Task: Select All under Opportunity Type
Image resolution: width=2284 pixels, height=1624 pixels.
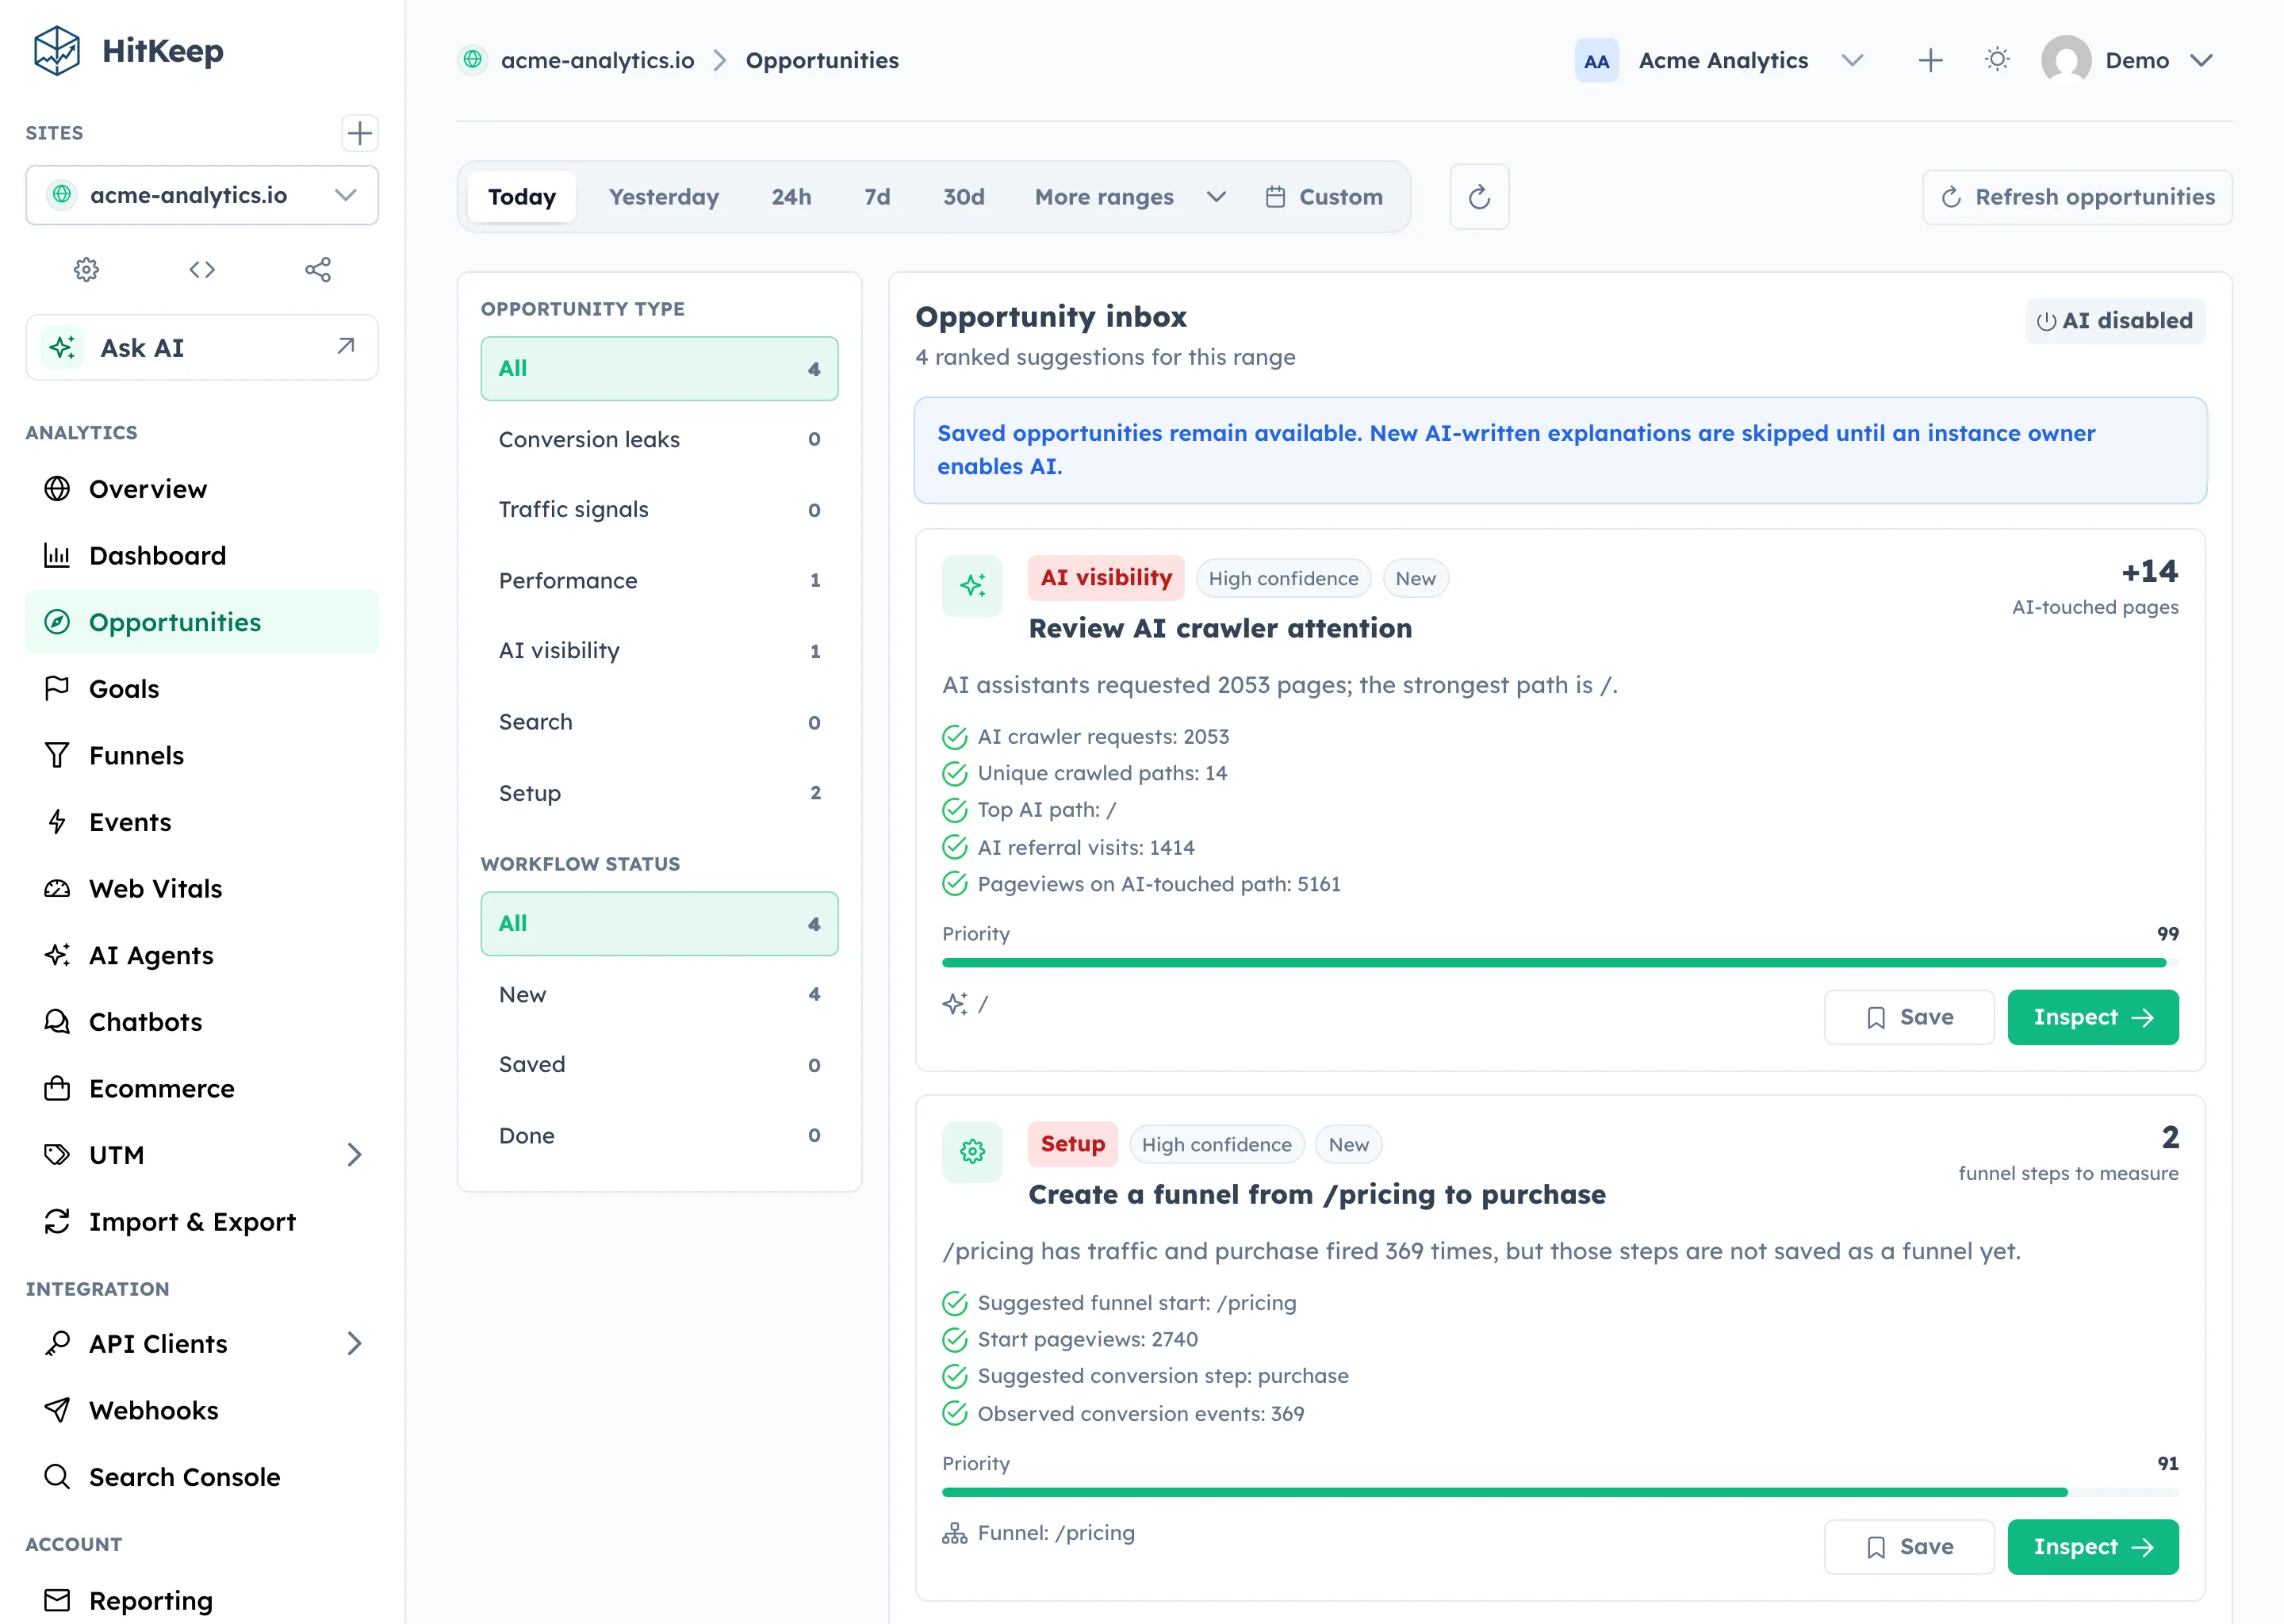Action: (x=659, y=368)
